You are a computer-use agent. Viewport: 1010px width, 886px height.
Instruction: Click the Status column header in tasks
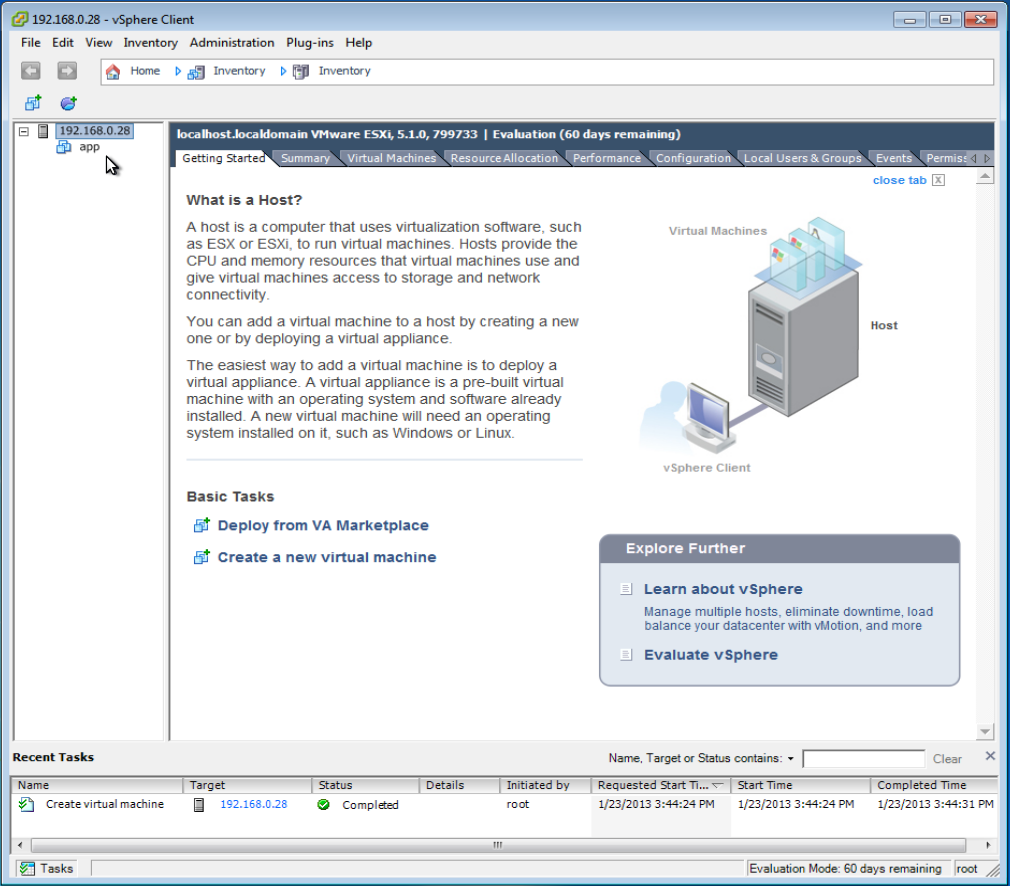pos(365,785)
